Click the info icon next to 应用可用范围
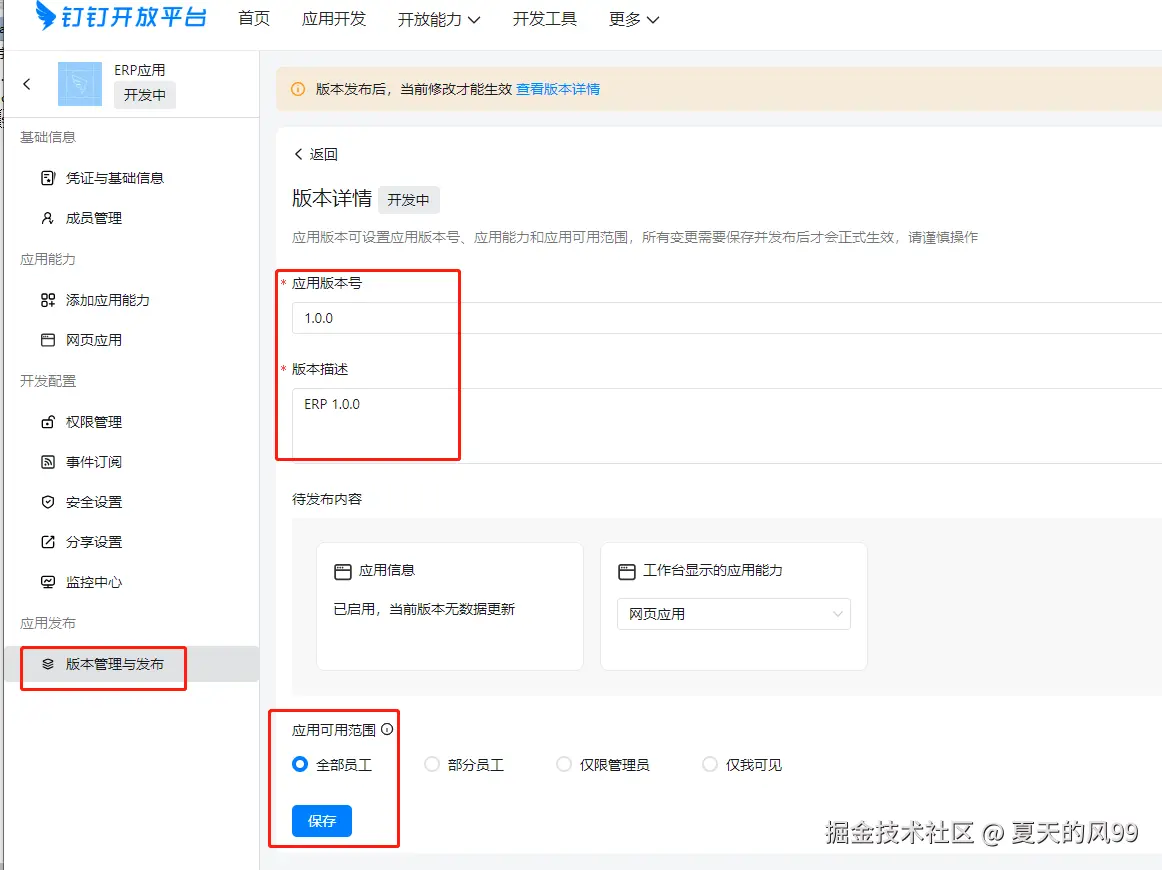This screenshot has width=1162, height=870. [387, 729]
